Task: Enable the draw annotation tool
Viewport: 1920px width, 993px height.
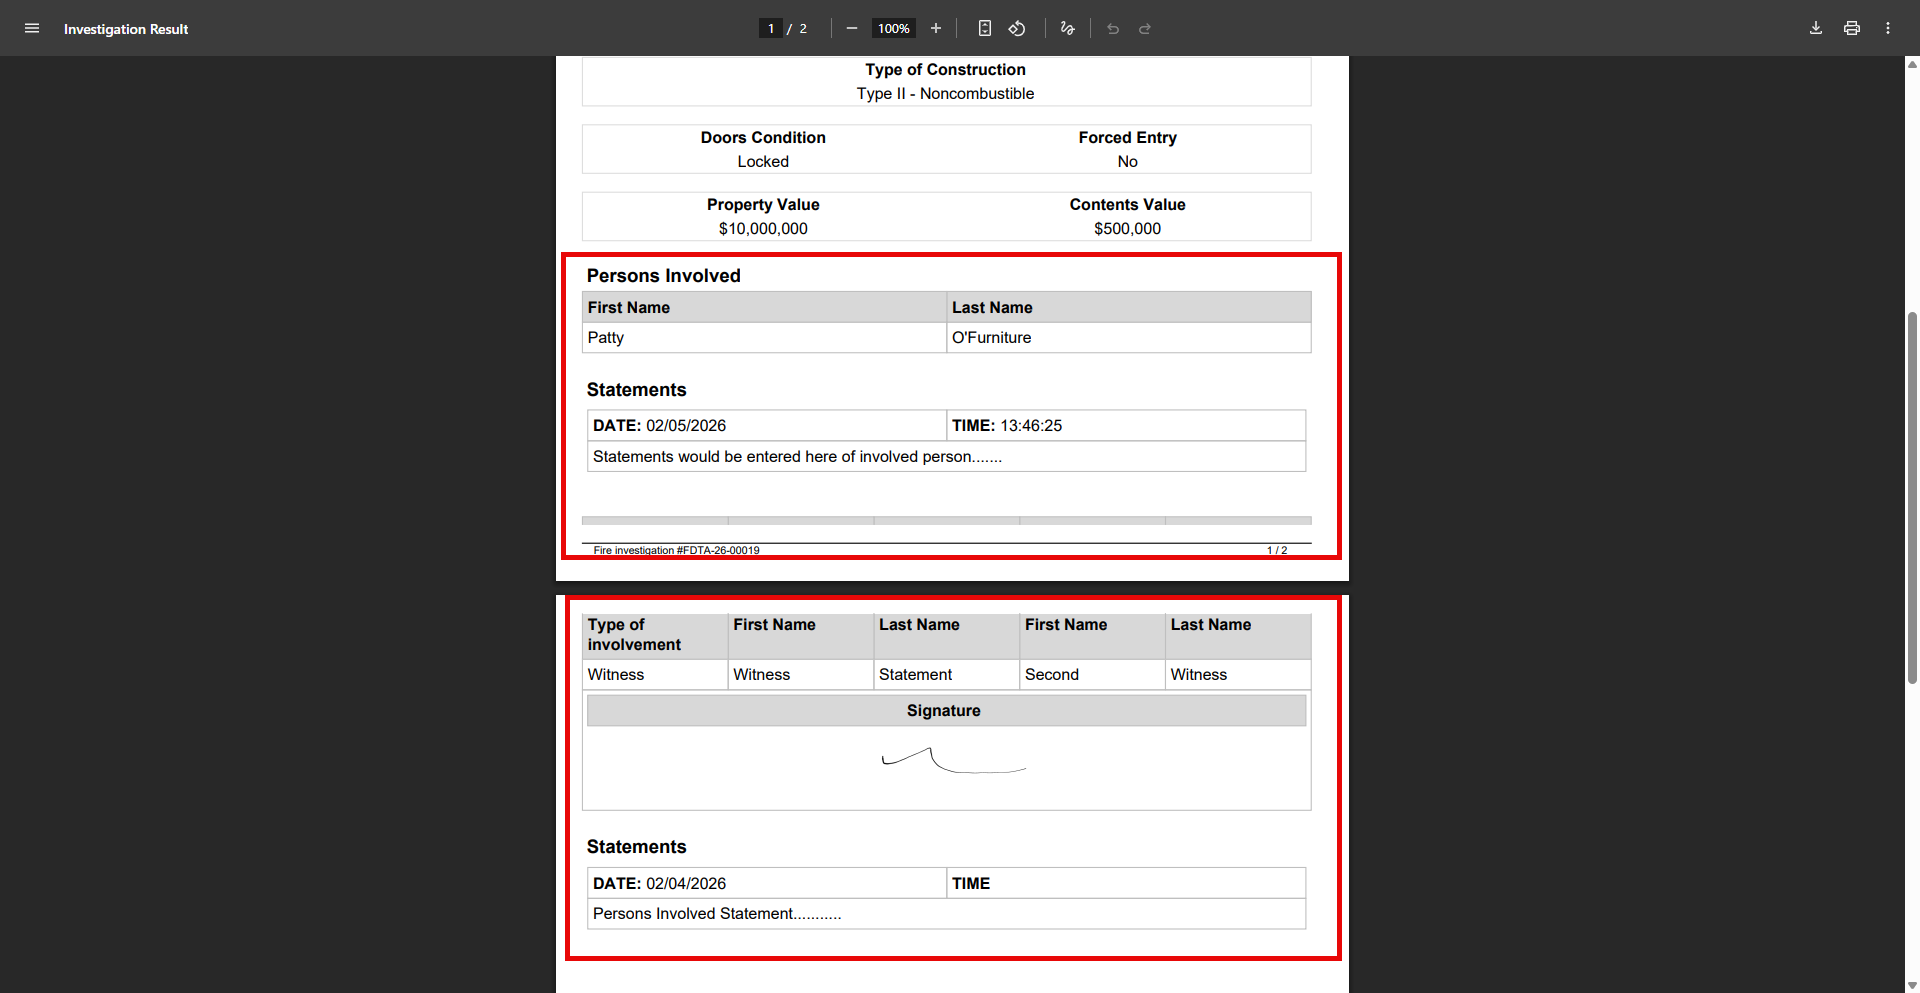Action: 1067,28
